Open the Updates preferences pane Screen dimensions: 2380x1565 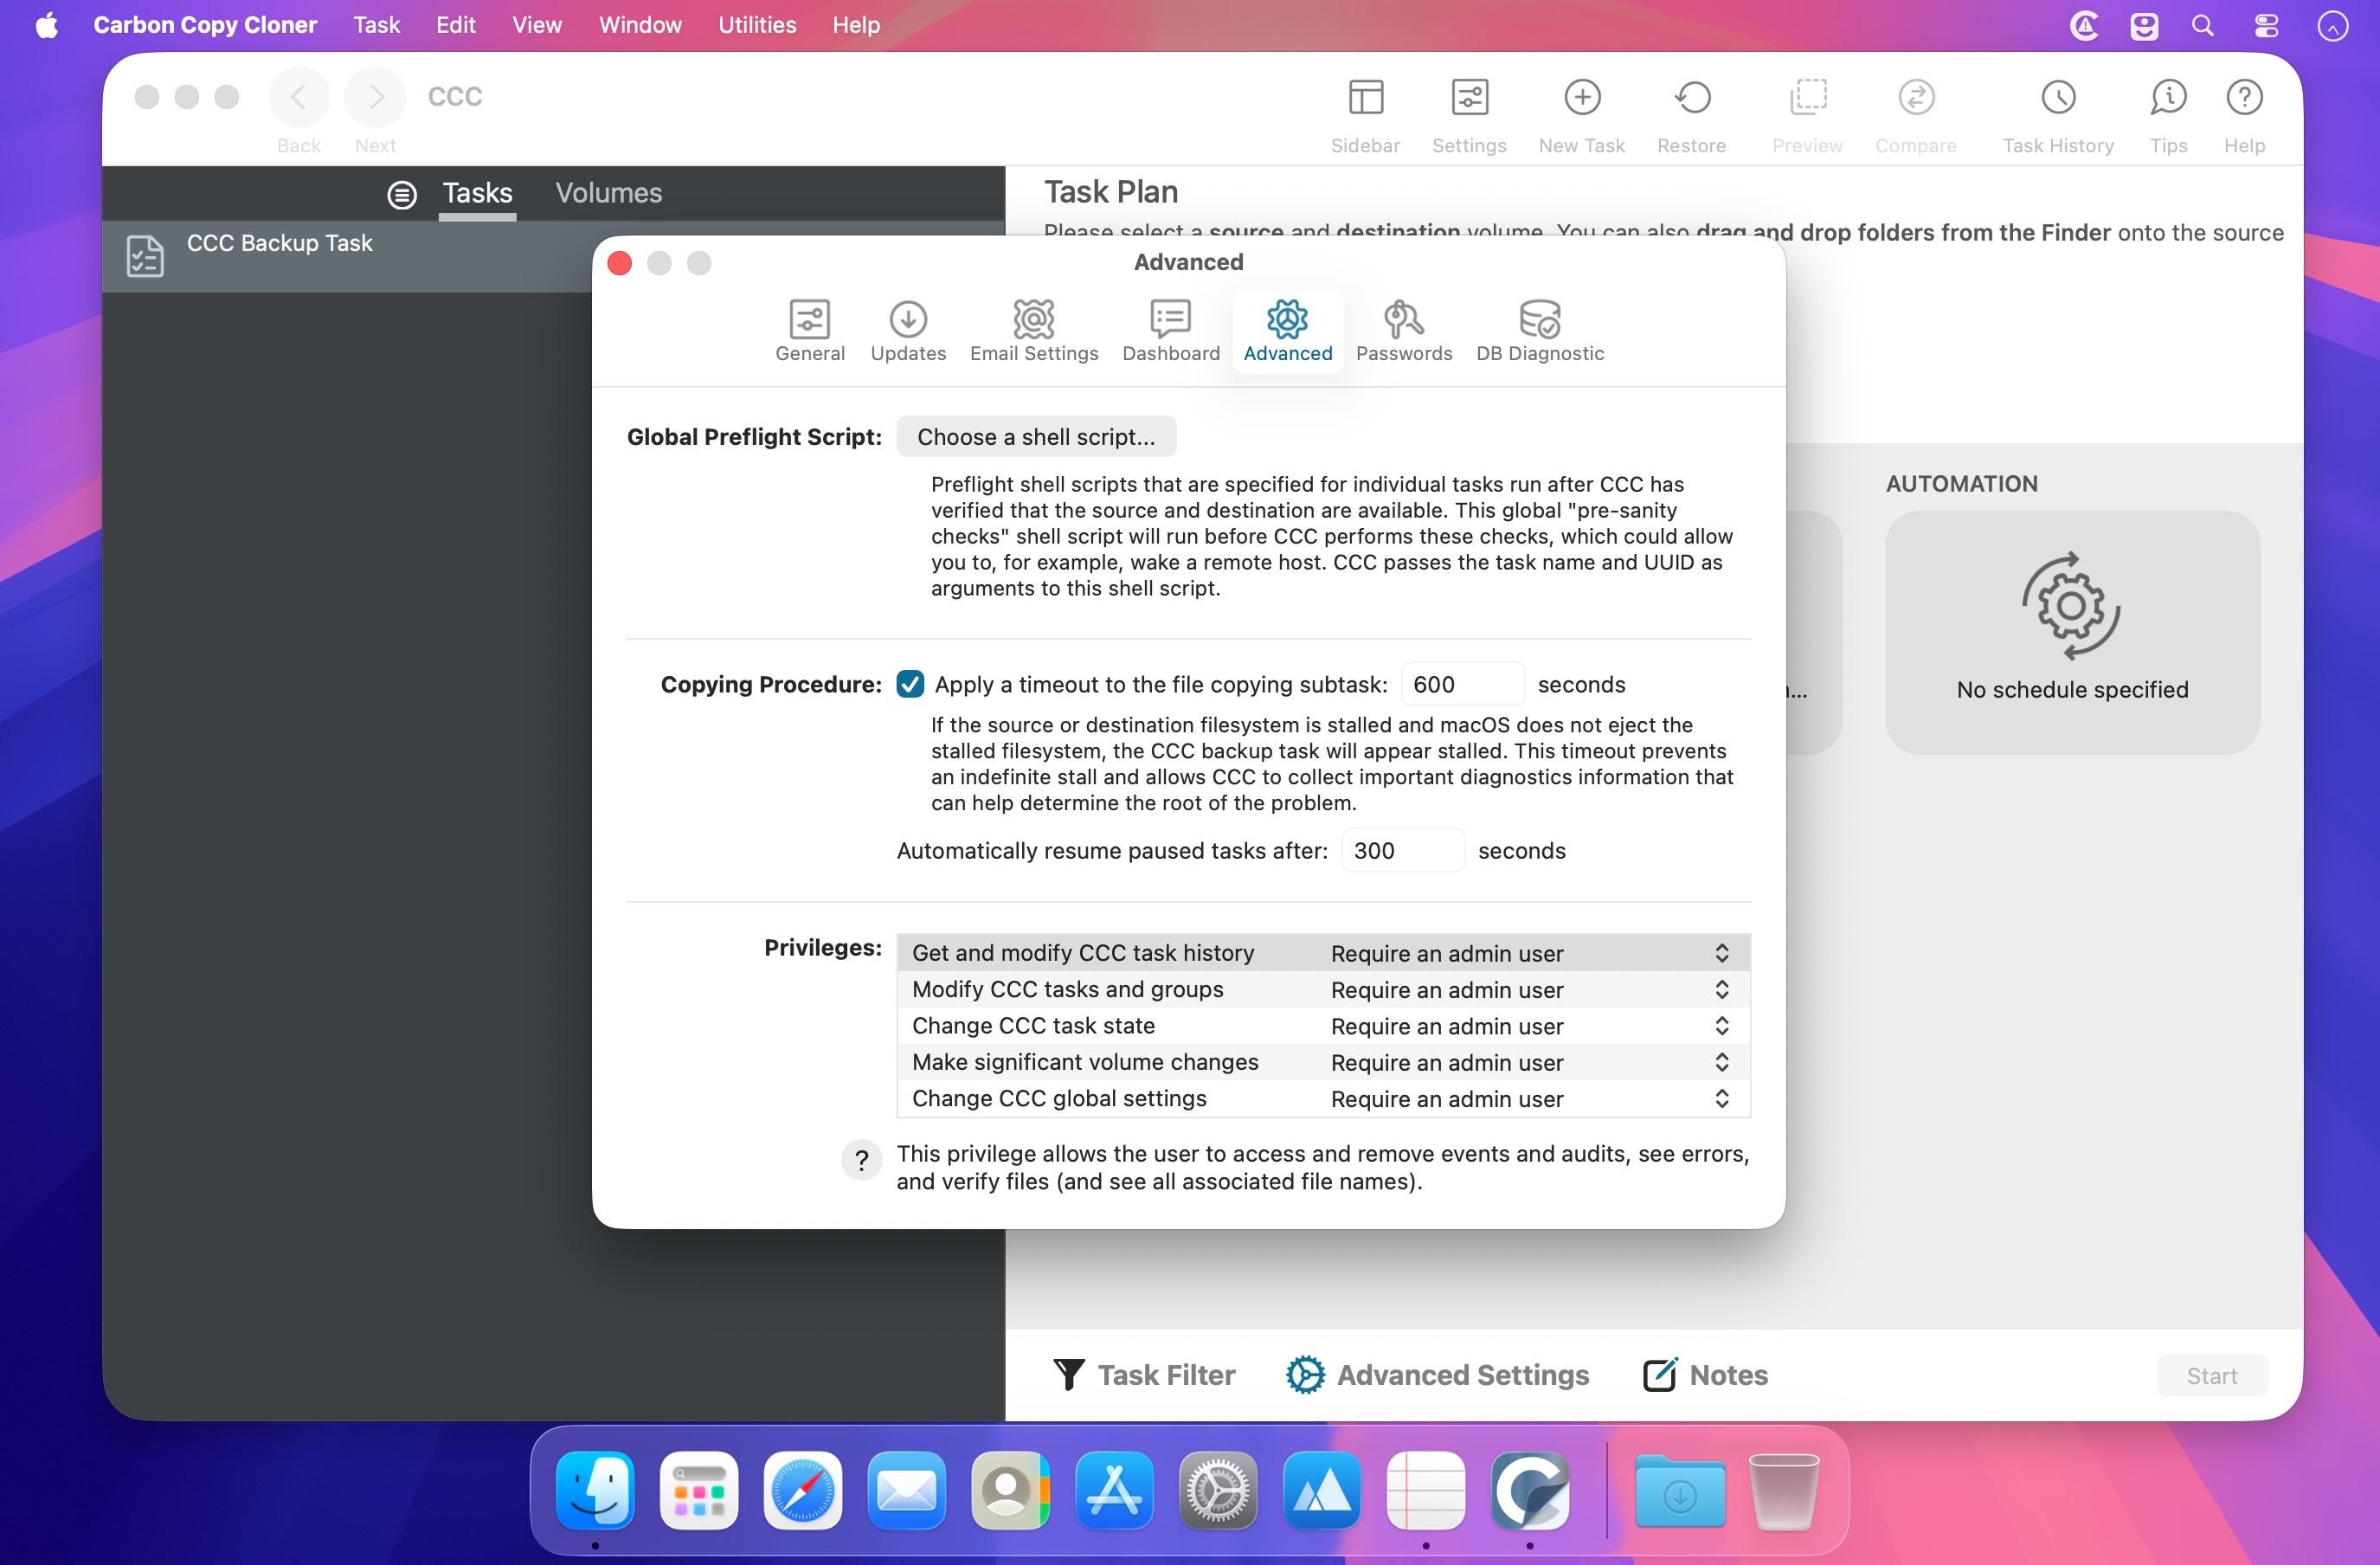[x=907, y=330]
